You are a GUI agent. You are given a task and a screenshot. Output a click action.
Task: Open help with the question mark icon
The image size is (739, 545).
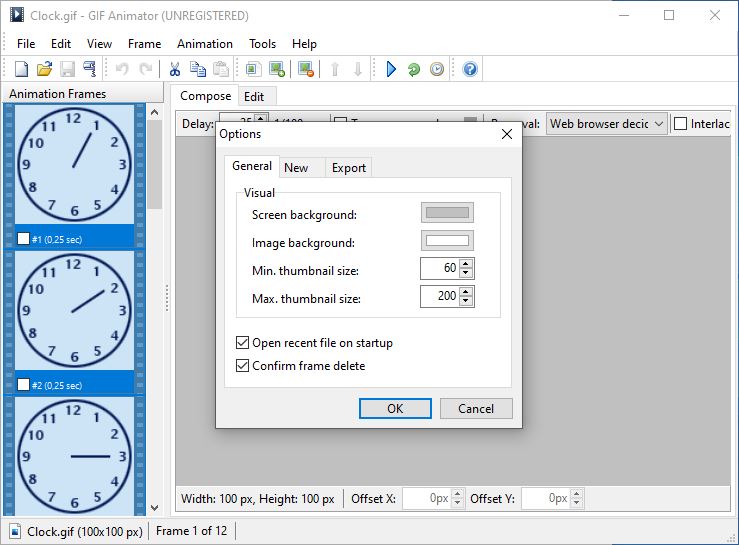tap(470, 69)
